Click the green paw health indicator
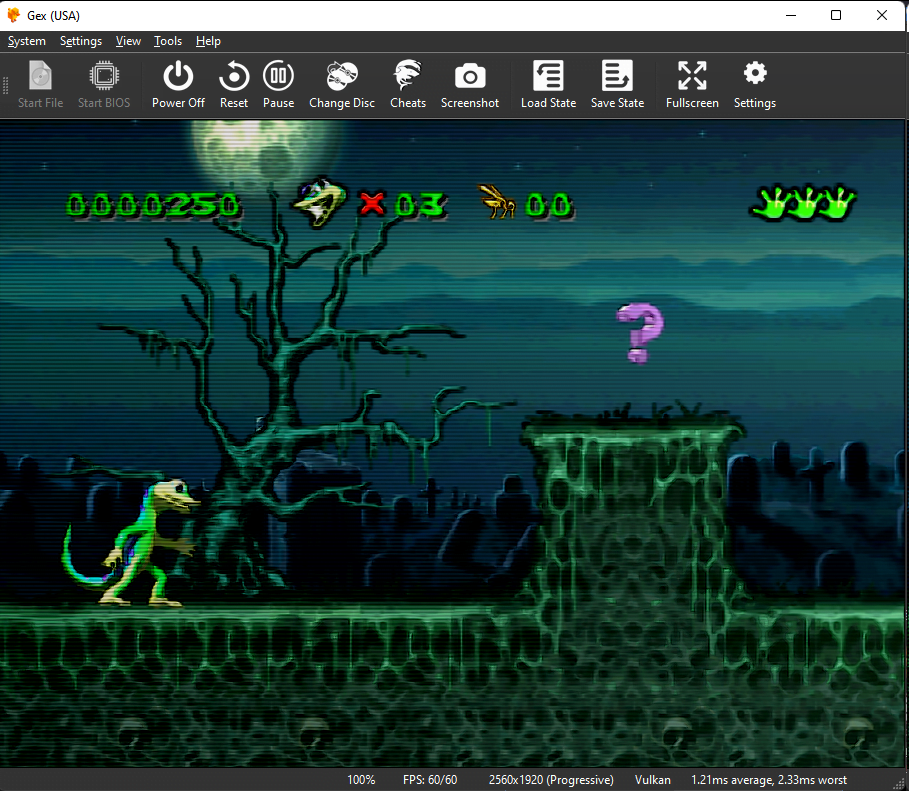The image size is (909, 791). pos(803,202)
